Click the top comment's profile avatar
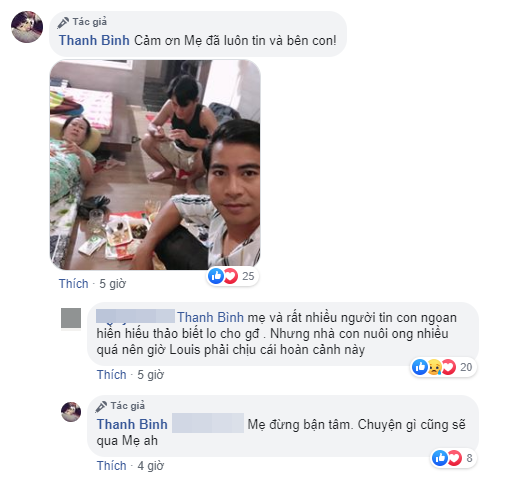511x483 pixels. point(27,27)
